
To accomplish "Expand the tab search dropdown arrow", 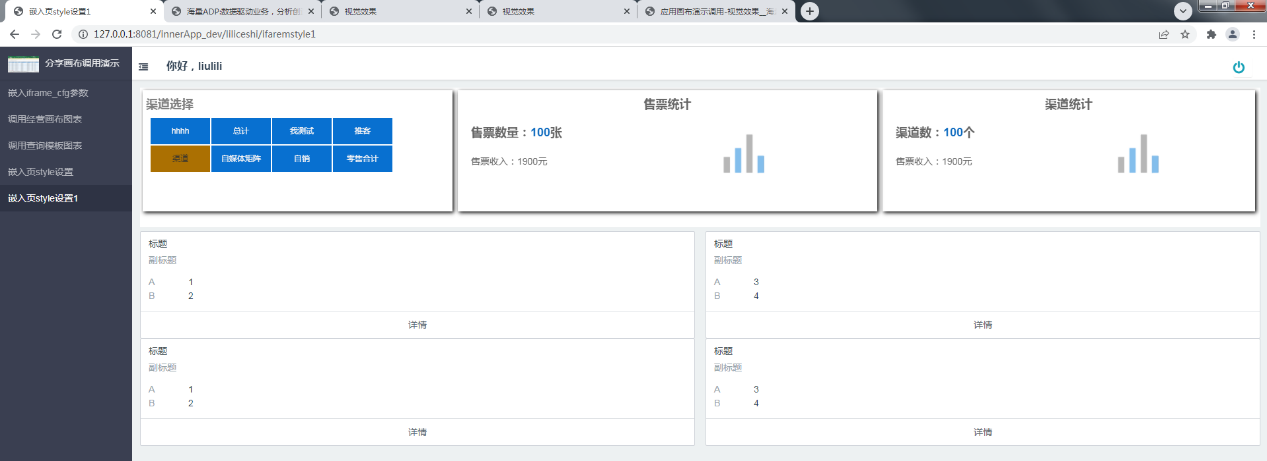I will click(x=1183, y=10).
